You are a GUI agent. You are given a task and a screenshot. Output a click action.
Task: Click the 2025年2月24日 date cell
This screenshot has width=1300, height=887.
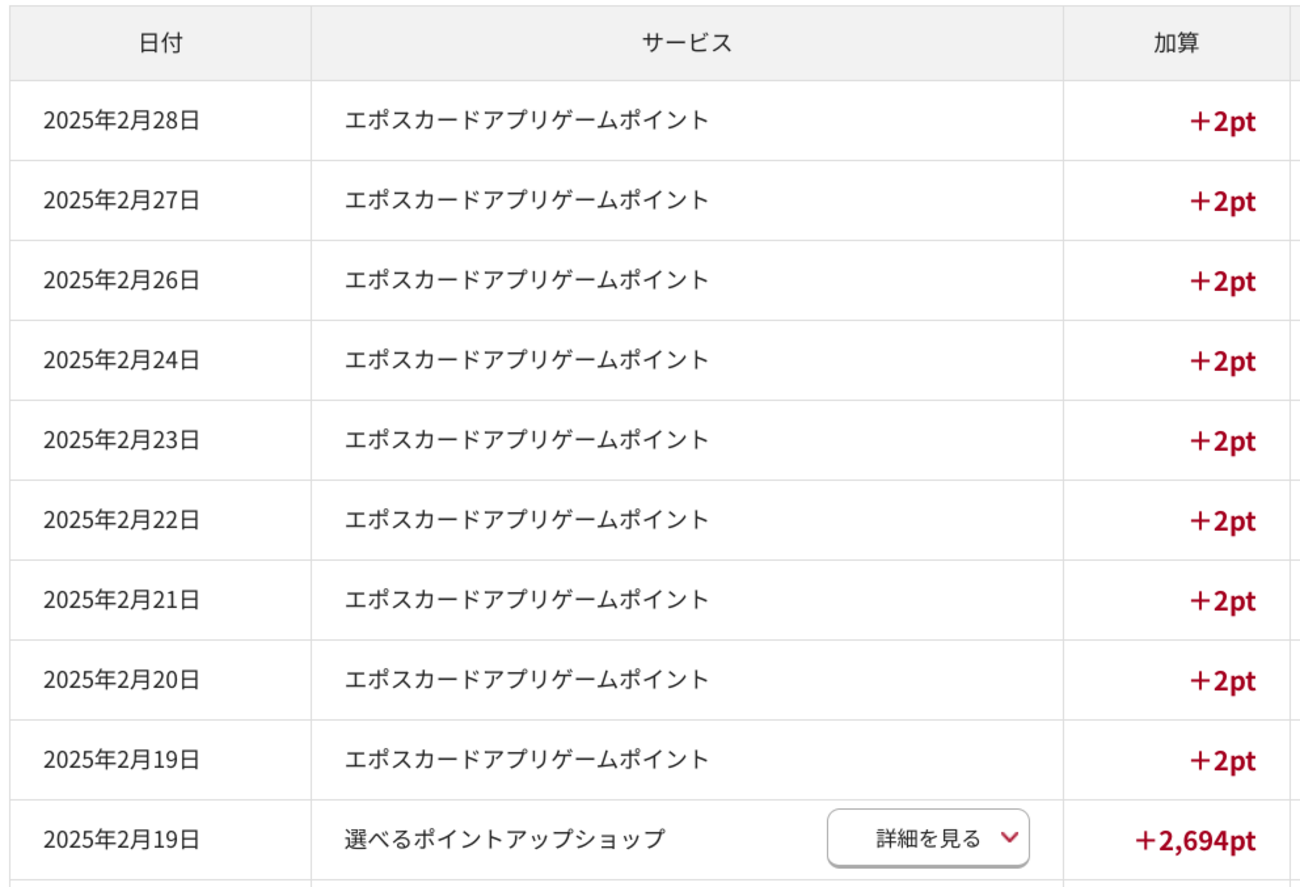click(122, 360)
